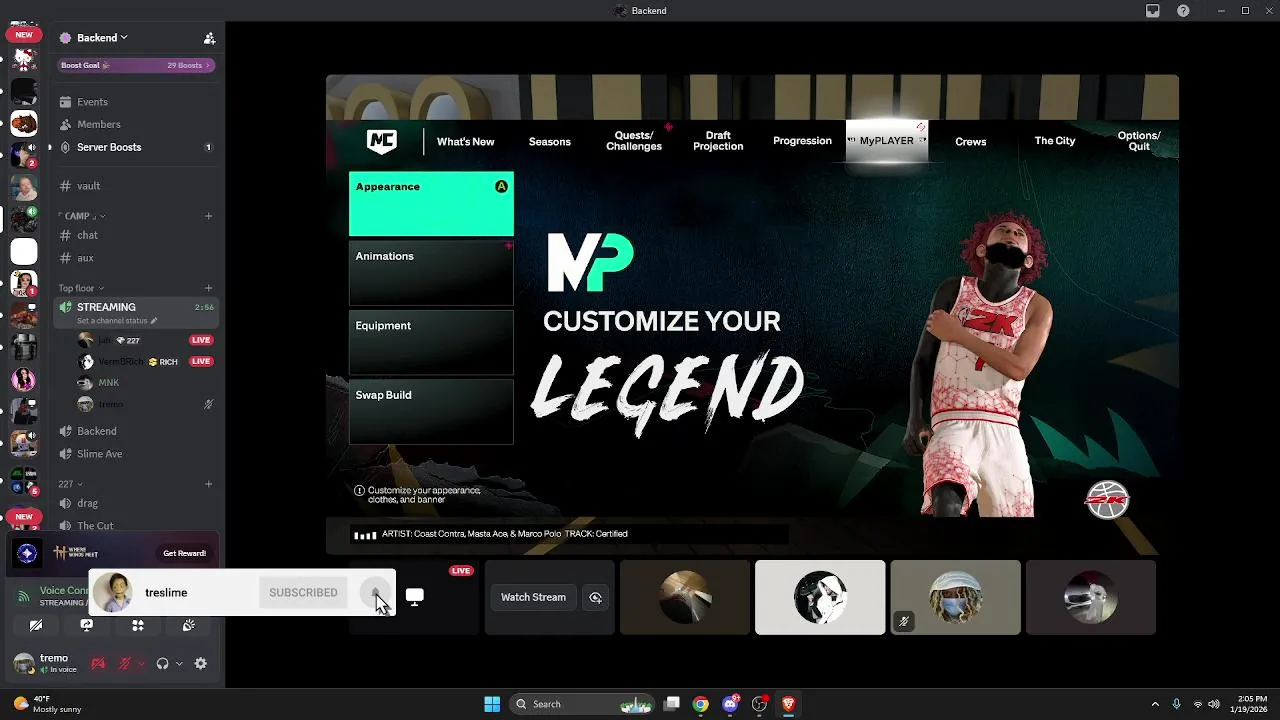This screenshot has height=720, width=1280.
Task: Click the voice connection signal icon
Action: (23, 596)
